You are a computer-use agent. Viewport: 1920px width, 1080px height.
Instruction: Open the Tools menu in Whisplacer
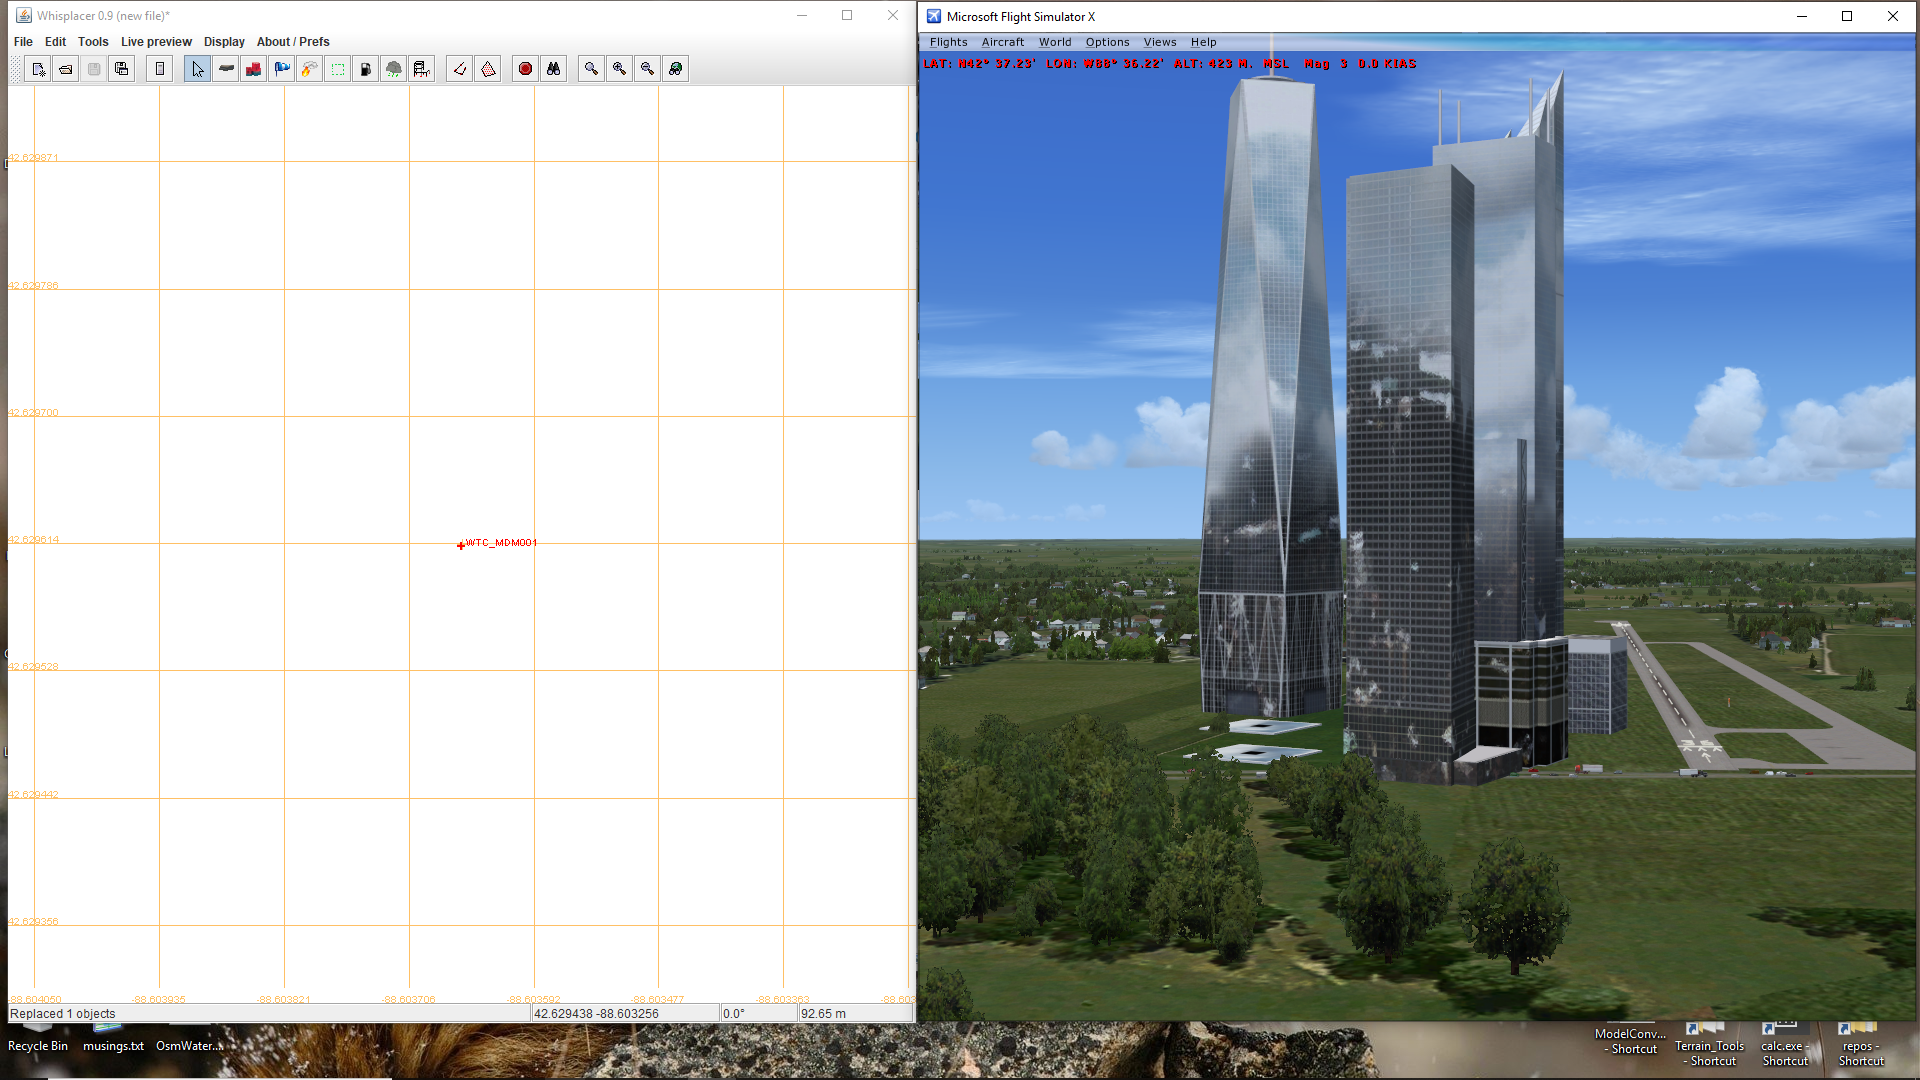[93, 42]
